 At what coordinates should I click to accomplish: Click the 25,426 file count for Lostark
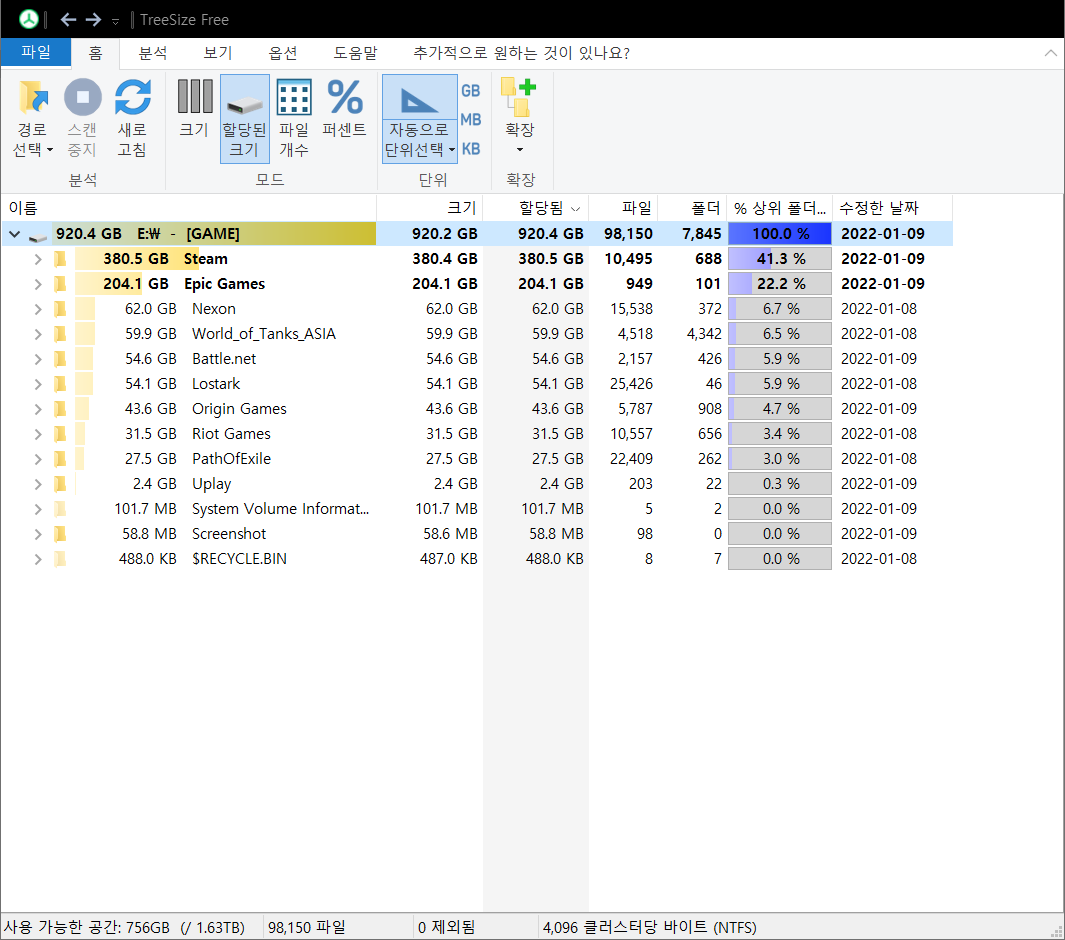pos(631,384)
